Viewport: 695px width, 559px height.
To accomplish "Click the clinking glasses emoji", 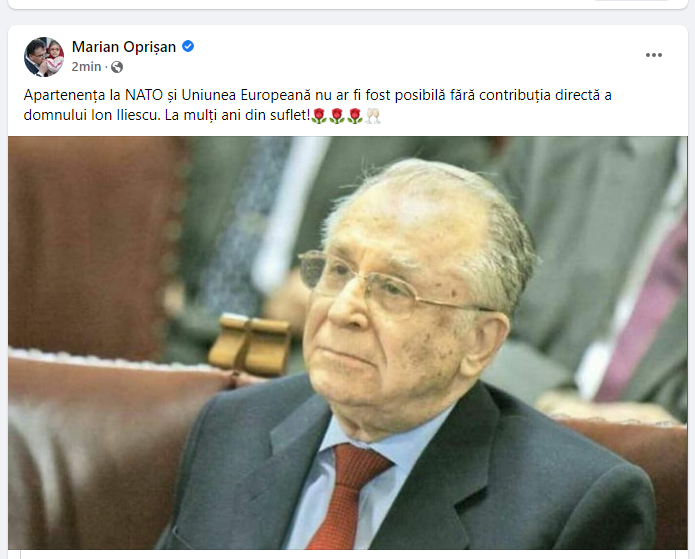I will tap(373, 116).
